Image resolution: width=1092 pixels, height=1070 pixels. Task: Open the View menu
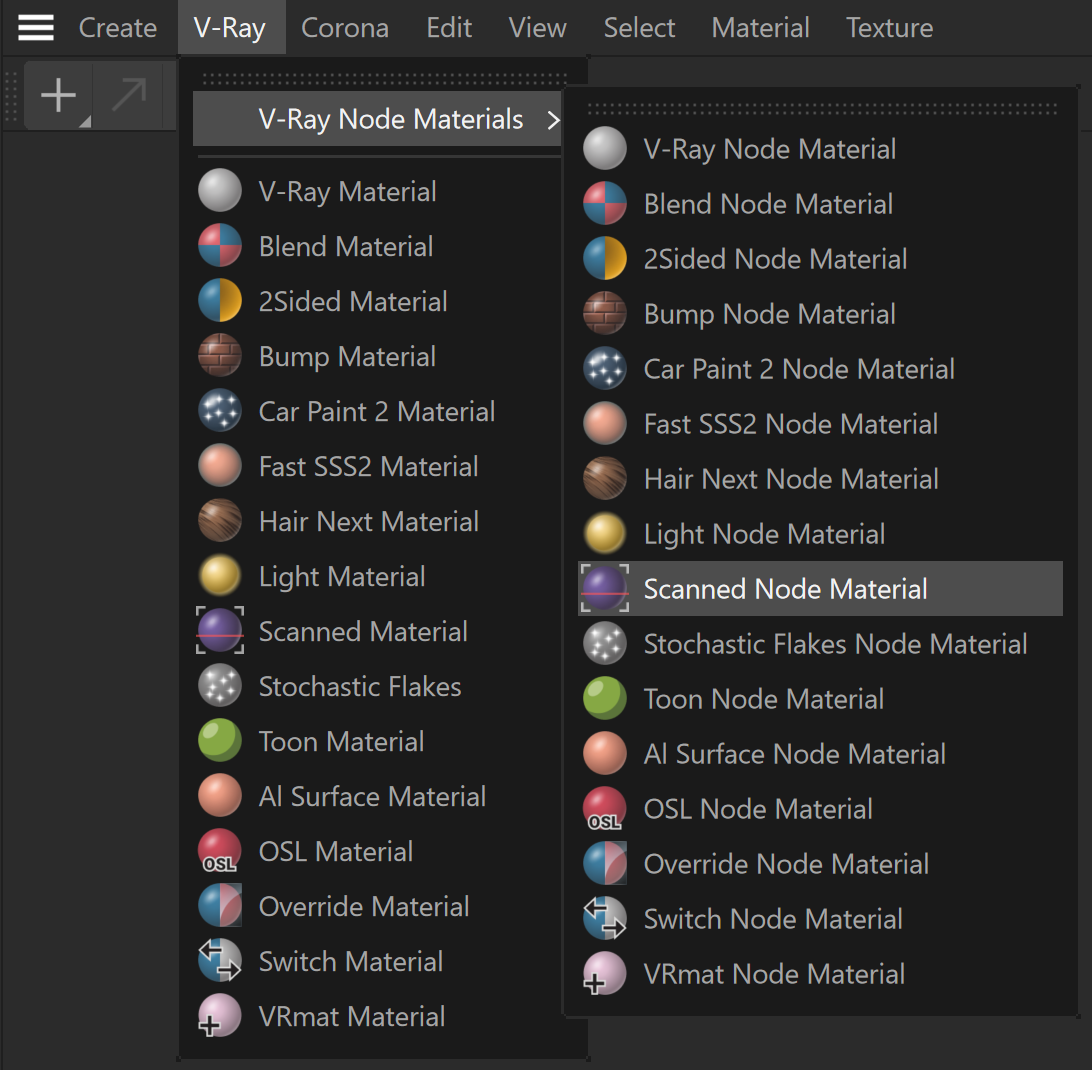pyautogui.click(x=538, y=28)
